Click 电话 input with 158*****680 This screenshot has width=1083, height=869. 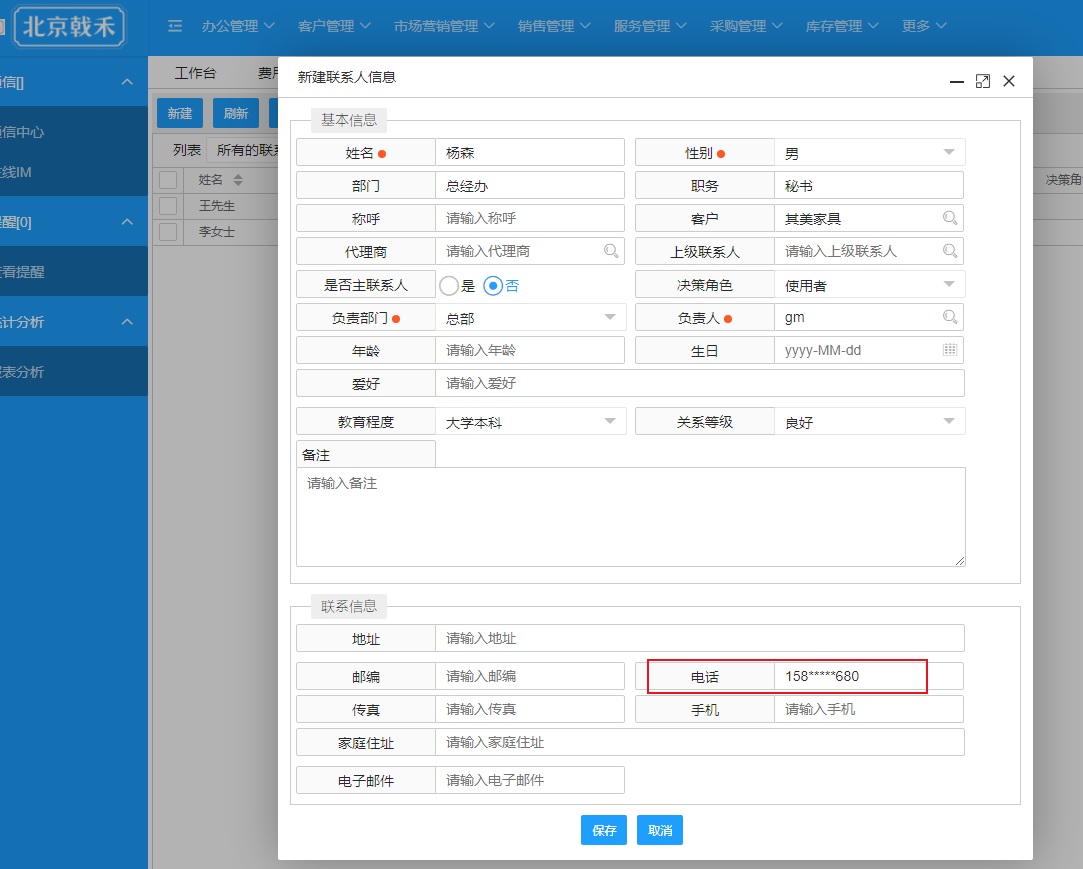pyautogui.click(x=869, y=676)
